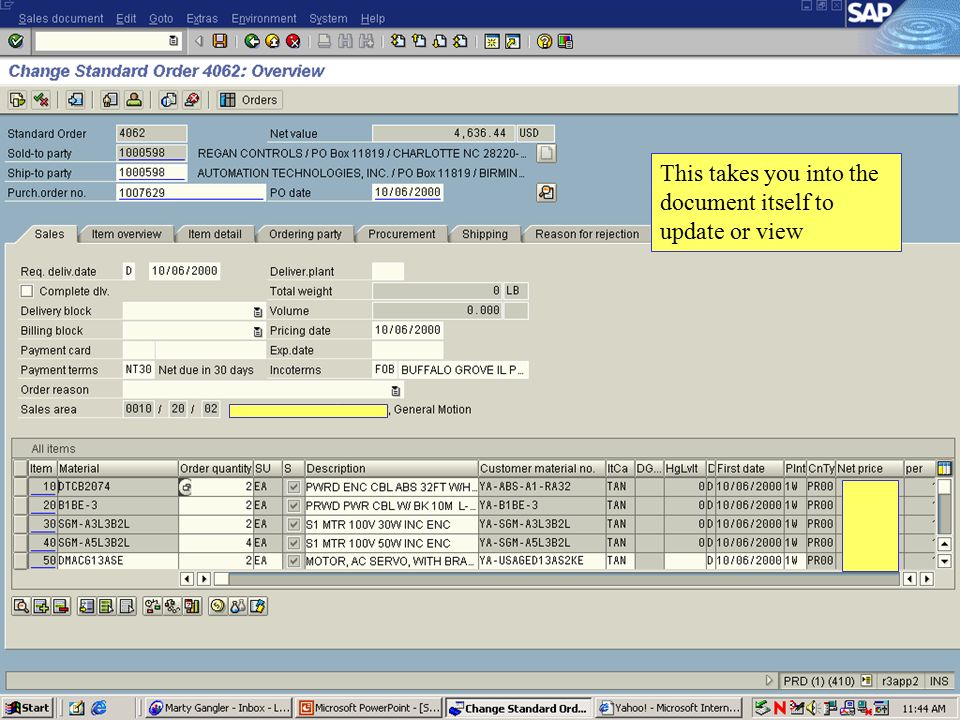
Task: Go to last page with toolbar icon
Action: (460, 41)
